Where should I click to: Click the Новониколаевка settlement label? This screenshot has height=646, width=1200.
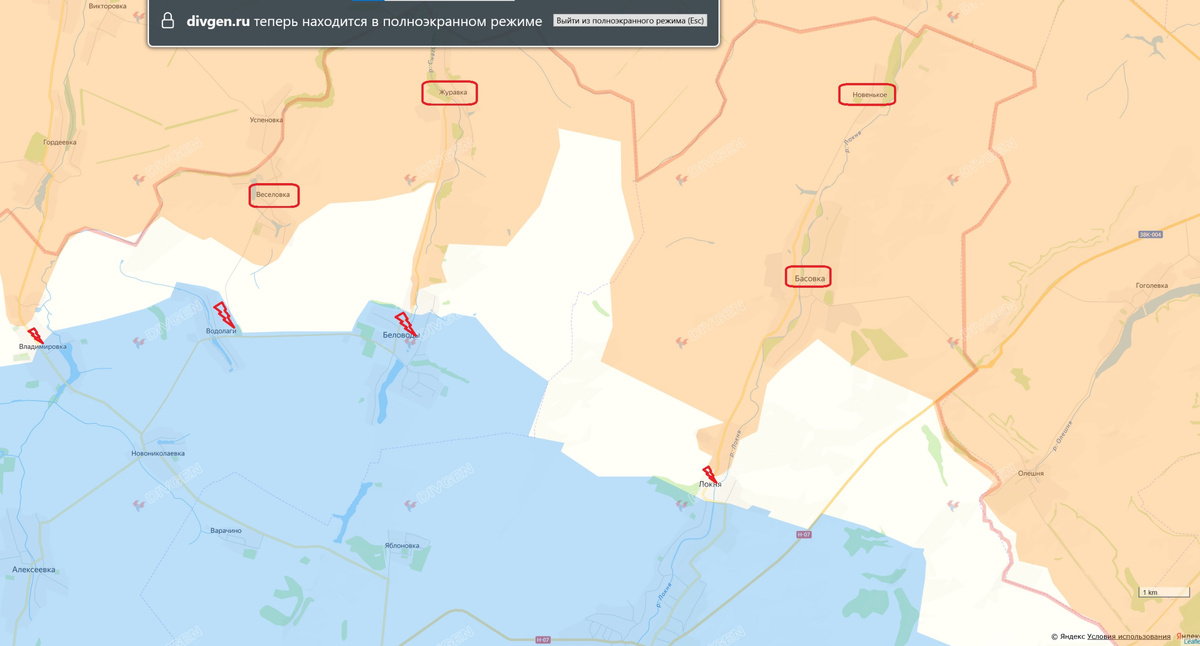pos(158,453)
